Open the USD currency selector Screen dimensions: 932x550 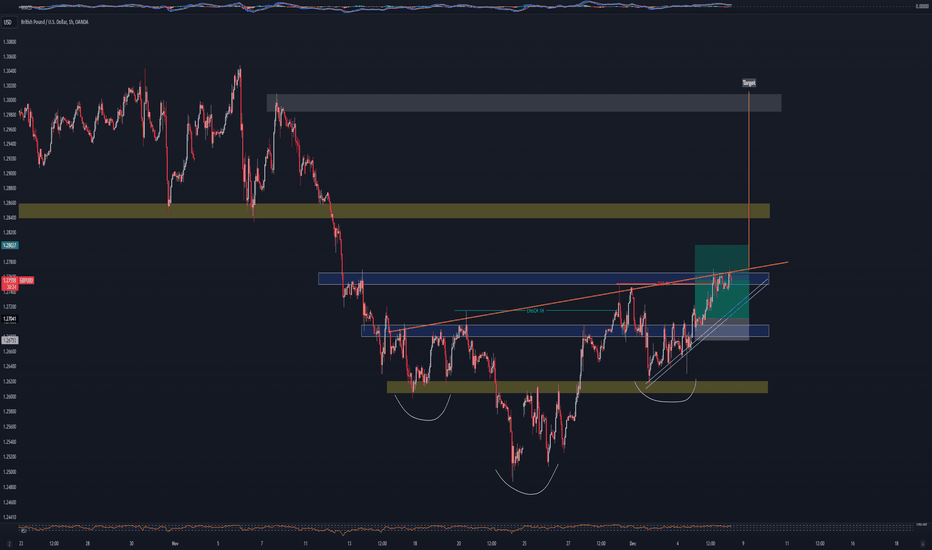tap(8, 22)
